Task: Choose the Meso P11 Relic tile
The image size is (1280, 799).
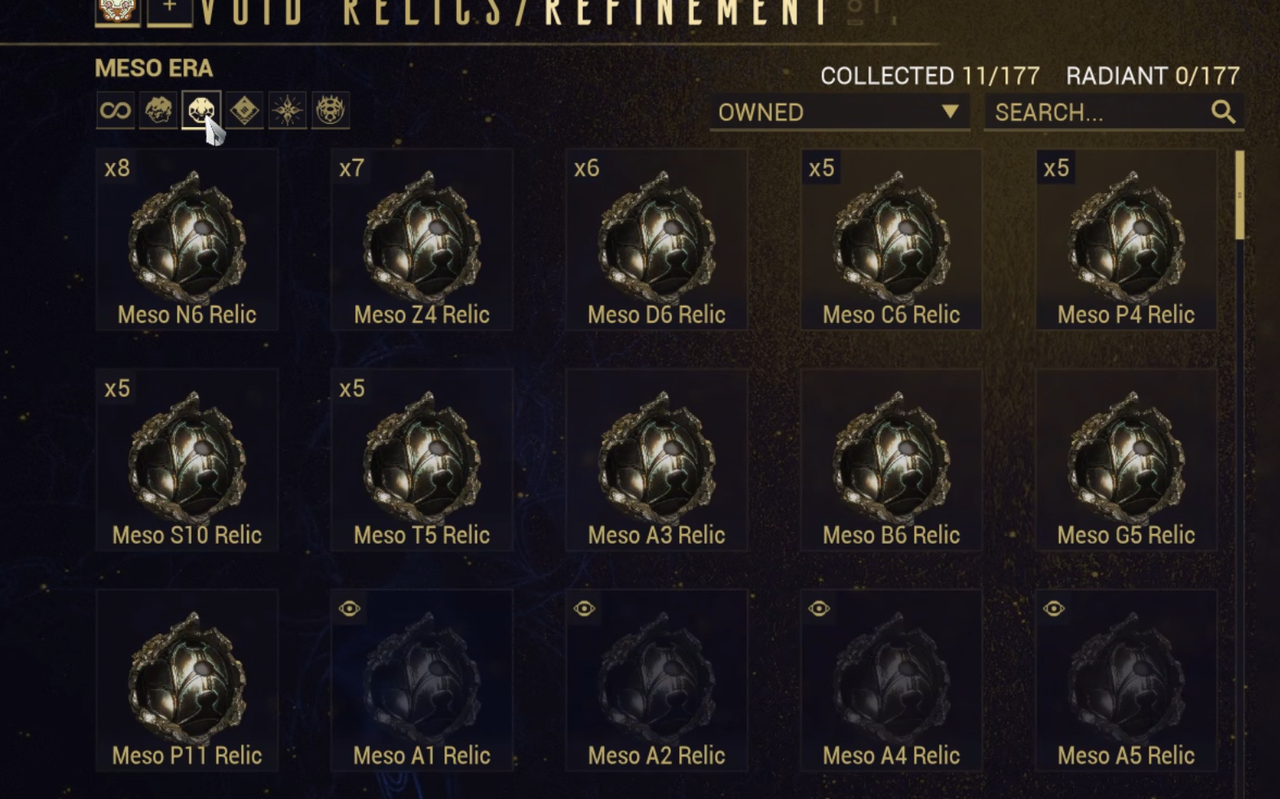Action: click(187, 680)
